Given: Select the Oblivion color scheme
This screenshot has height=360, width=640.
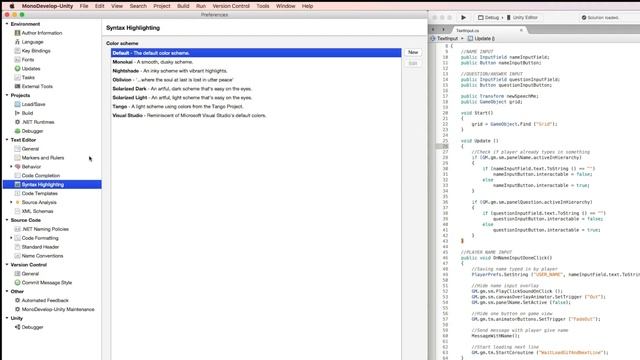Looking at the screenshot, I should click(x=256, y=80).
